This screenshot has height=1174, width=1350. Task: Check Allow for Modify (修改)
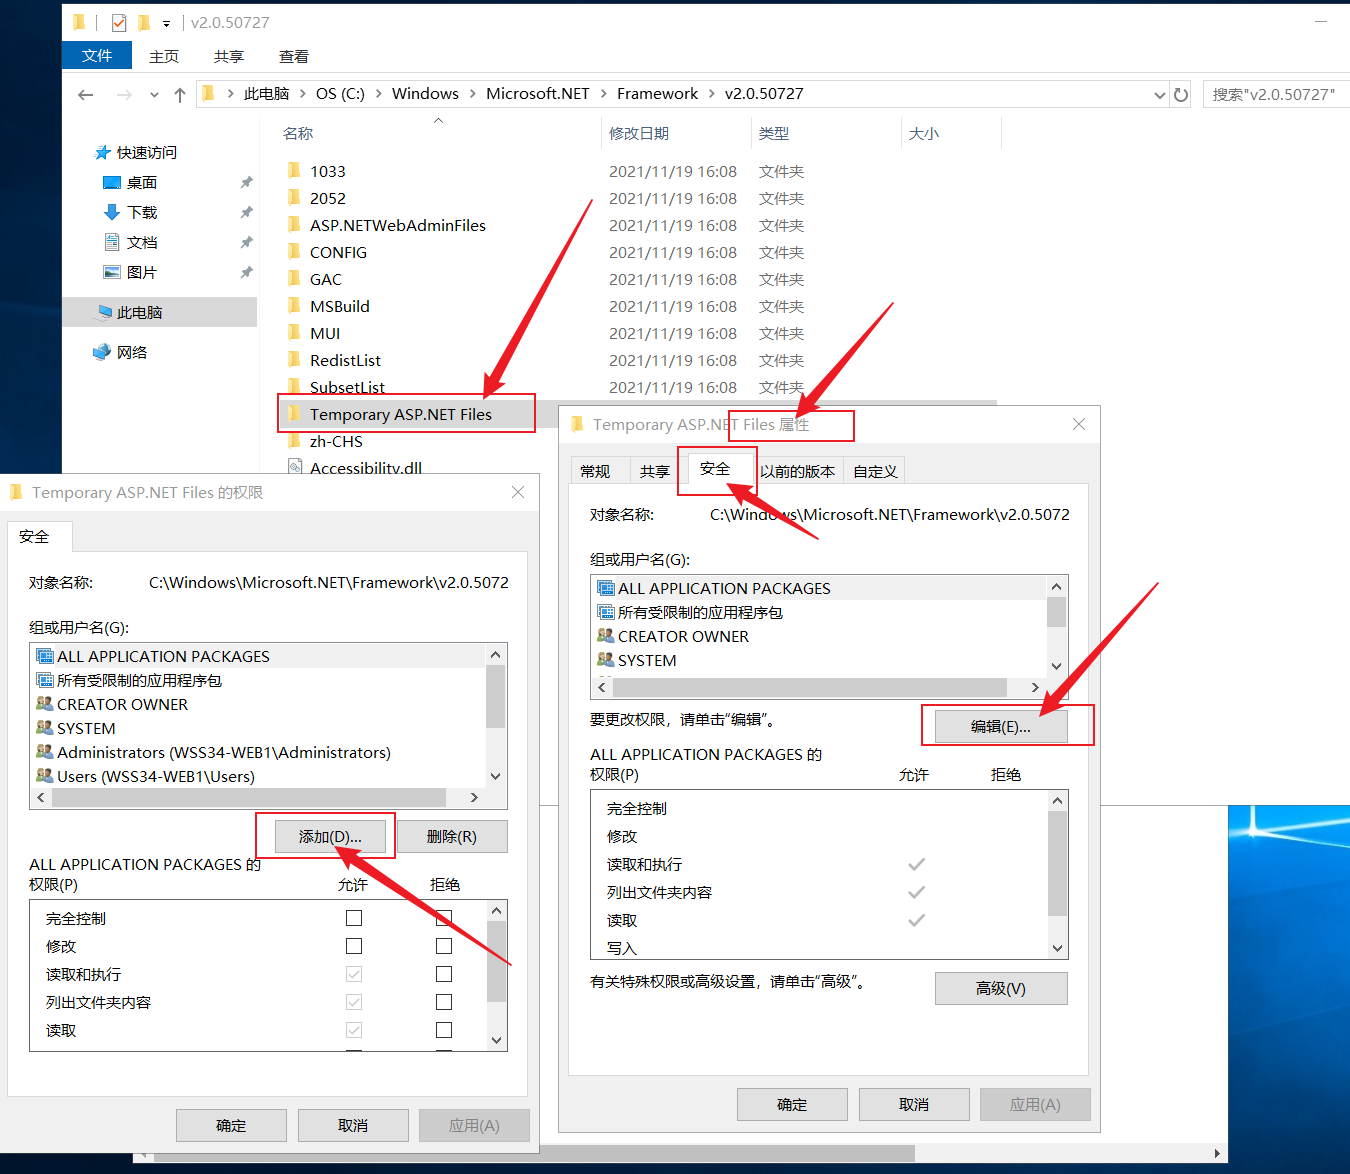(354, 946)
